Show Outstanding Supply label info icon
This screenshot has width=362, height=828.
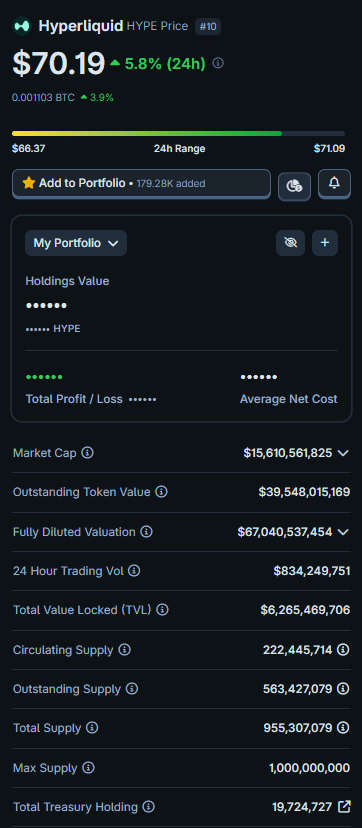(x=132, y=689)
